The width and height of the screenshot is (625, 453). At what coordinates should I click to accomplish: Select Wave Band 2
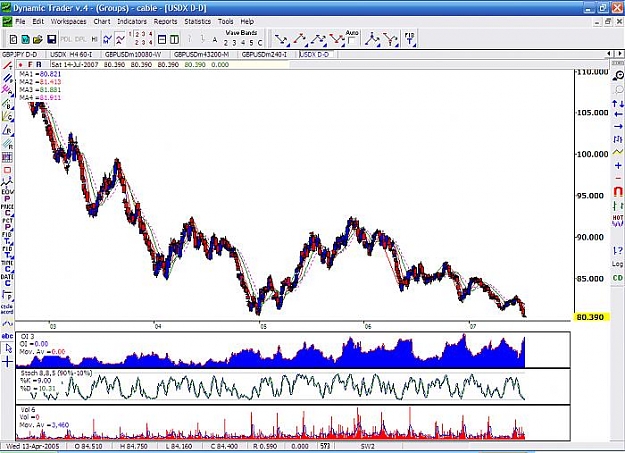click(226, 43)
